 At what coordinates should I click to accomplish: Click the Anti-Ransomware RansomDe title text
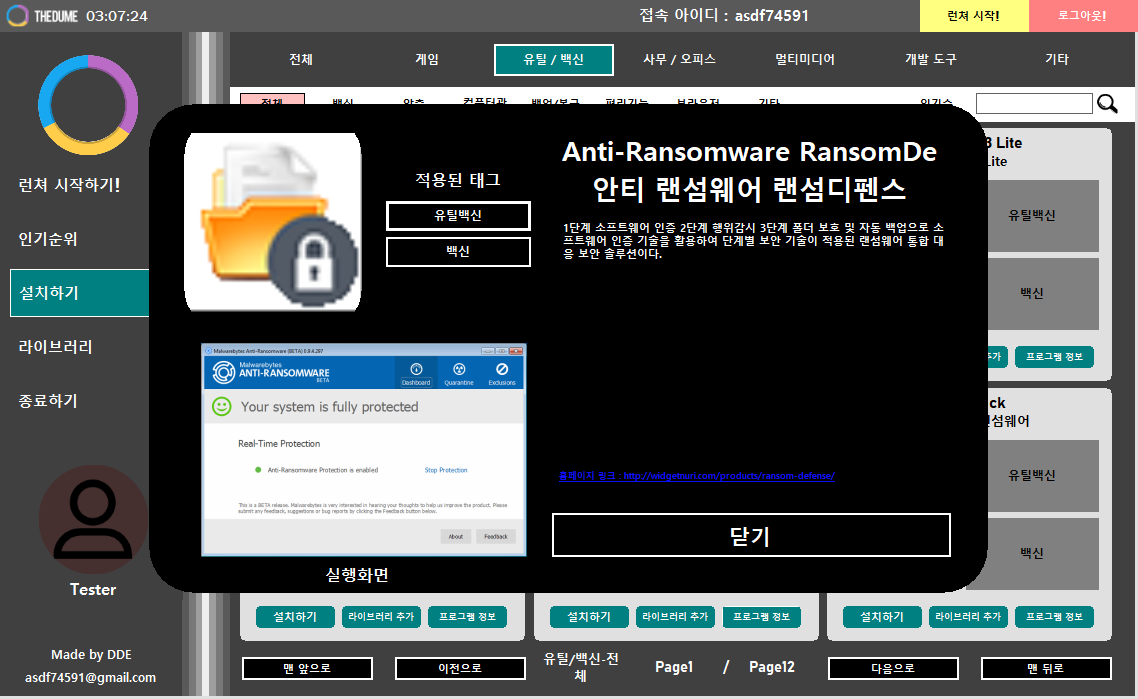[749, 152]
